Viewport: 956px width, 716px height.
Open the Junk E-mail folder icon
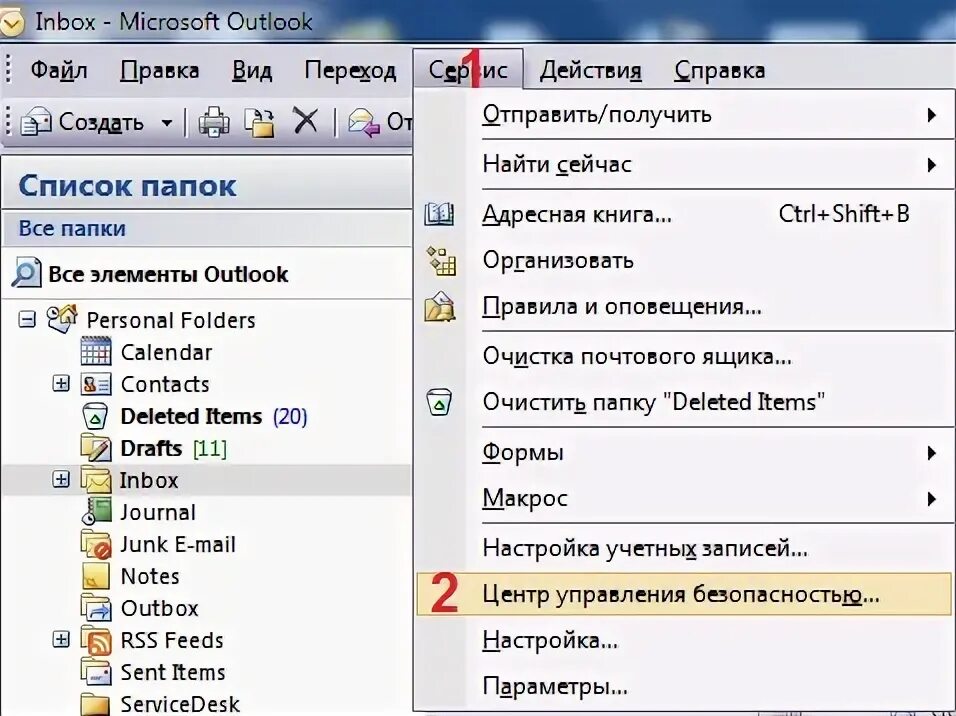96,544
